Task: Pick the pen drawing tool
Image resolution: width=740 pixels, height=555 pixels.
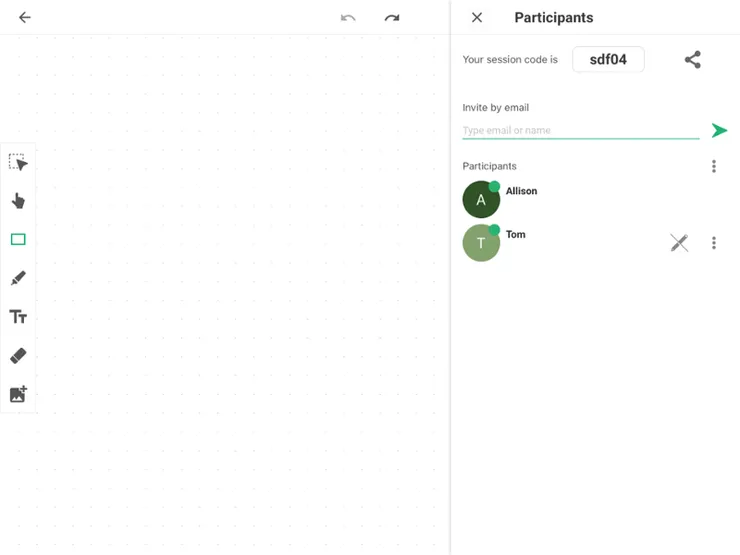Action: pos(18,278)
